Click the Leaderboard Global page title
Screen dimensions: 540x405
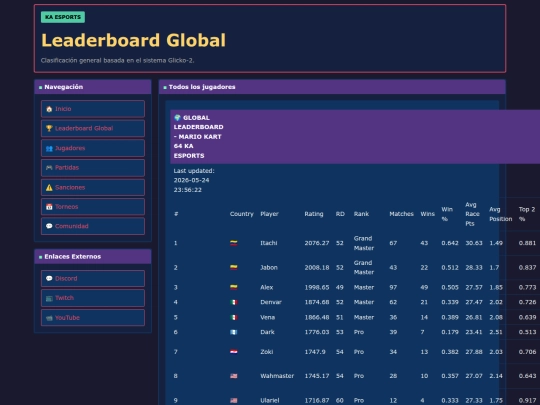[133, 40]
